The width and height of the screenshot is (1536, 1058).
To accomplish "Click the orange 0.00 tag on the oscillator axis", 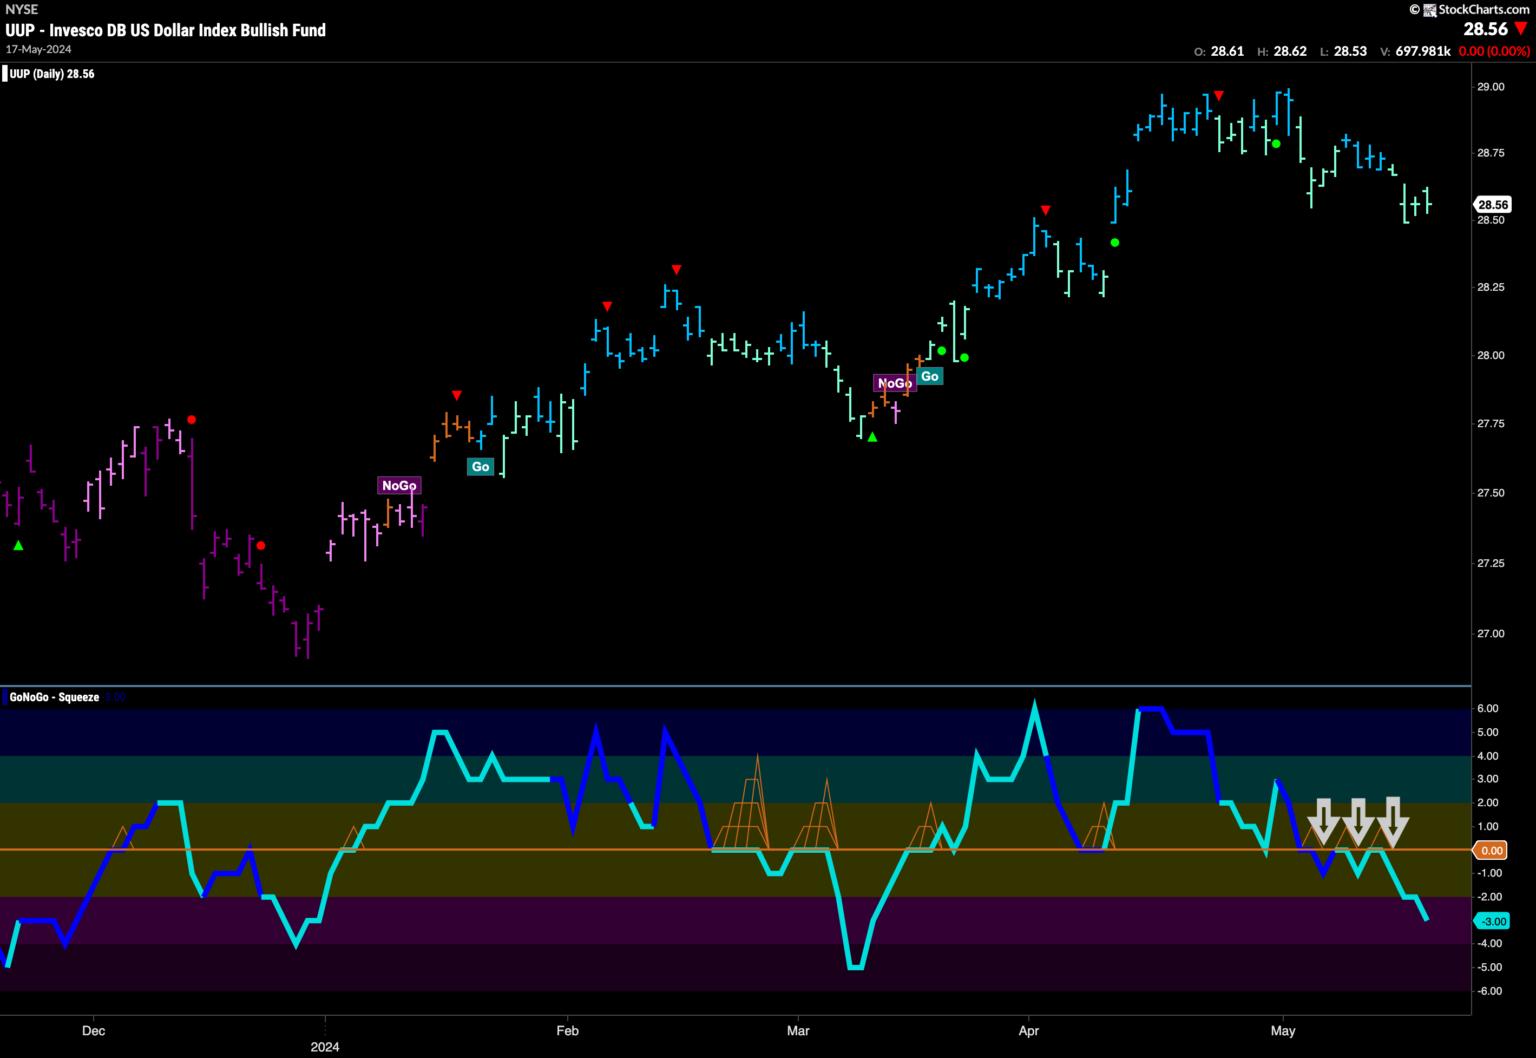I will pyautogui.click(x=1491, y=851).
